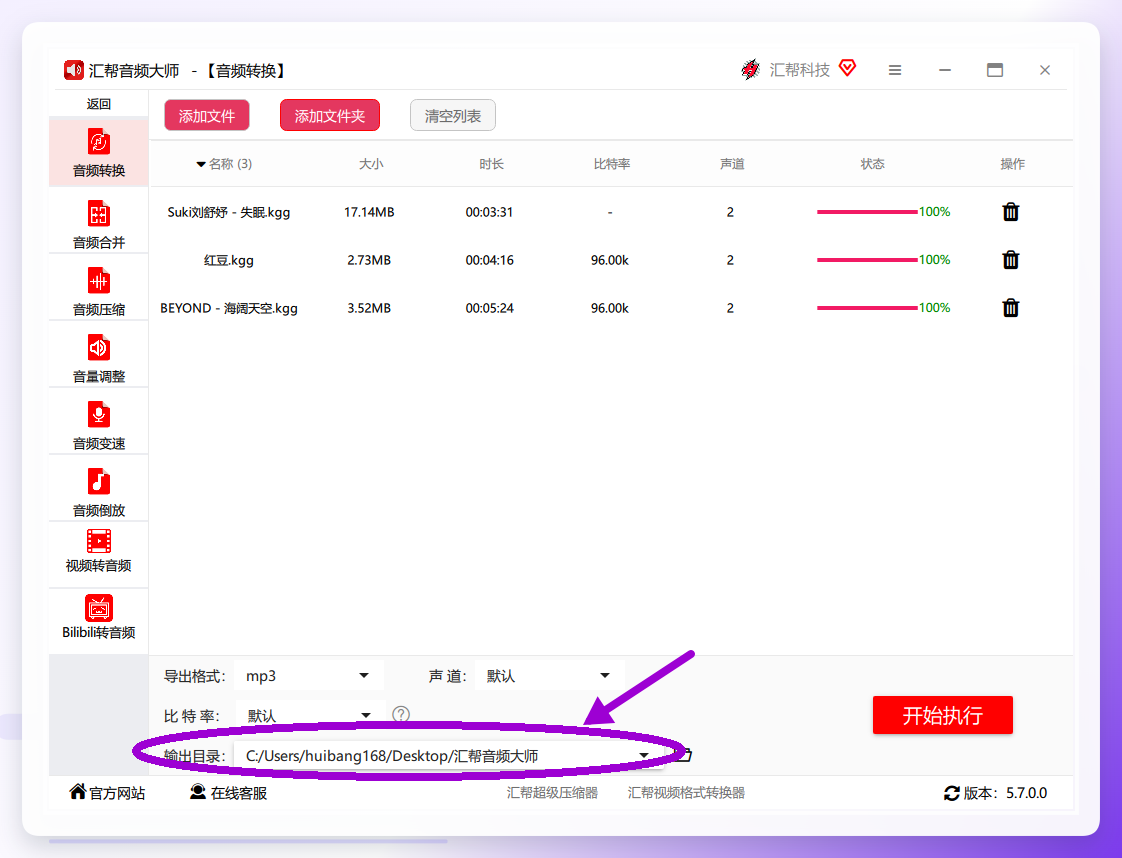Open the 声道 默认 dropdown
The image size is (1122, 858).
pyautogui.click(x=550, y=676)
